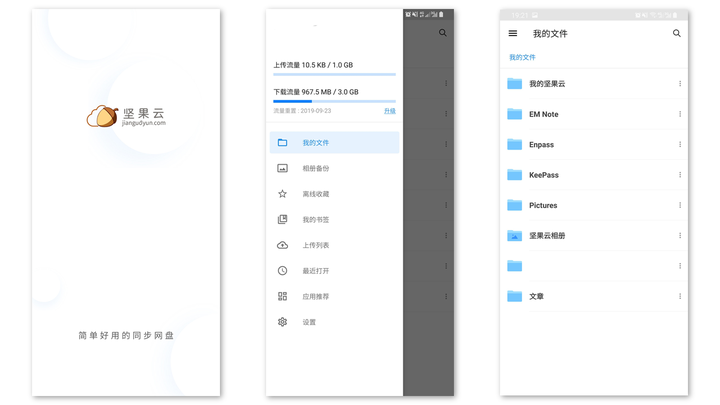Open more options for EM Note folder
This screenshot has height=405, width=720.
(680, 114)
